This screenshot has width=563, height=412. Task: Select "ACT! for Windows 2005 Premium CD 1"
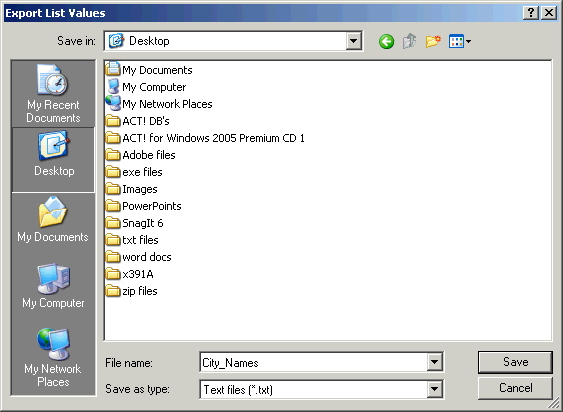pos(213,138)
